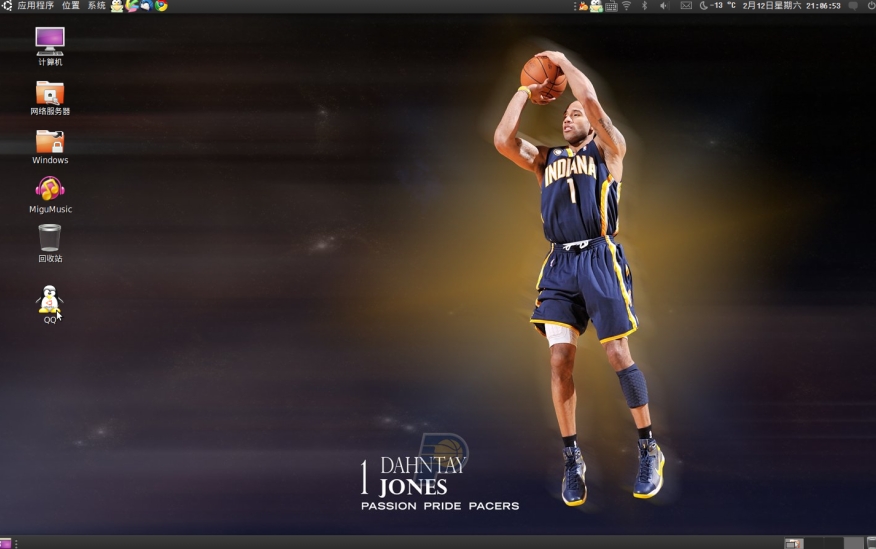Launch the QQ penguin desktop icon
Image resolution: width=876 pixels, height=549 pixels.
click(50, 304)
